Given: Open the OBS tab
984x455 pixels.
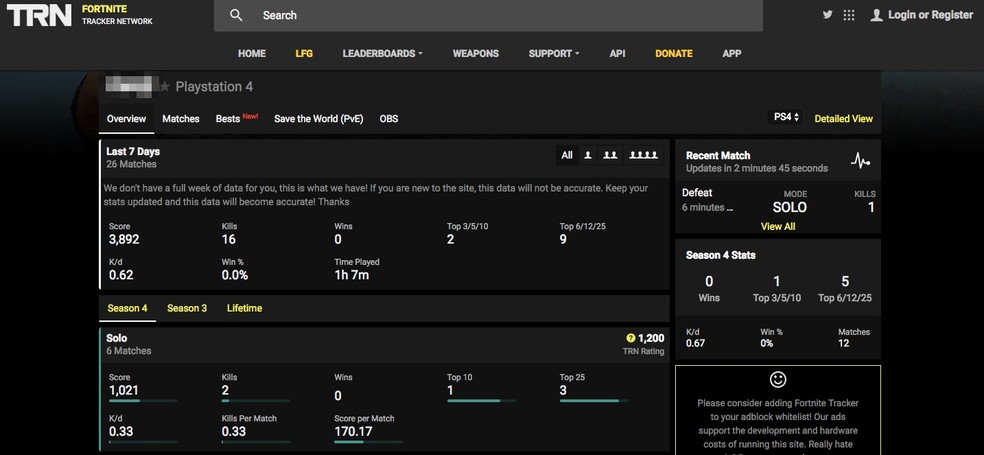Looking at the screenshot, I should 389,119.
